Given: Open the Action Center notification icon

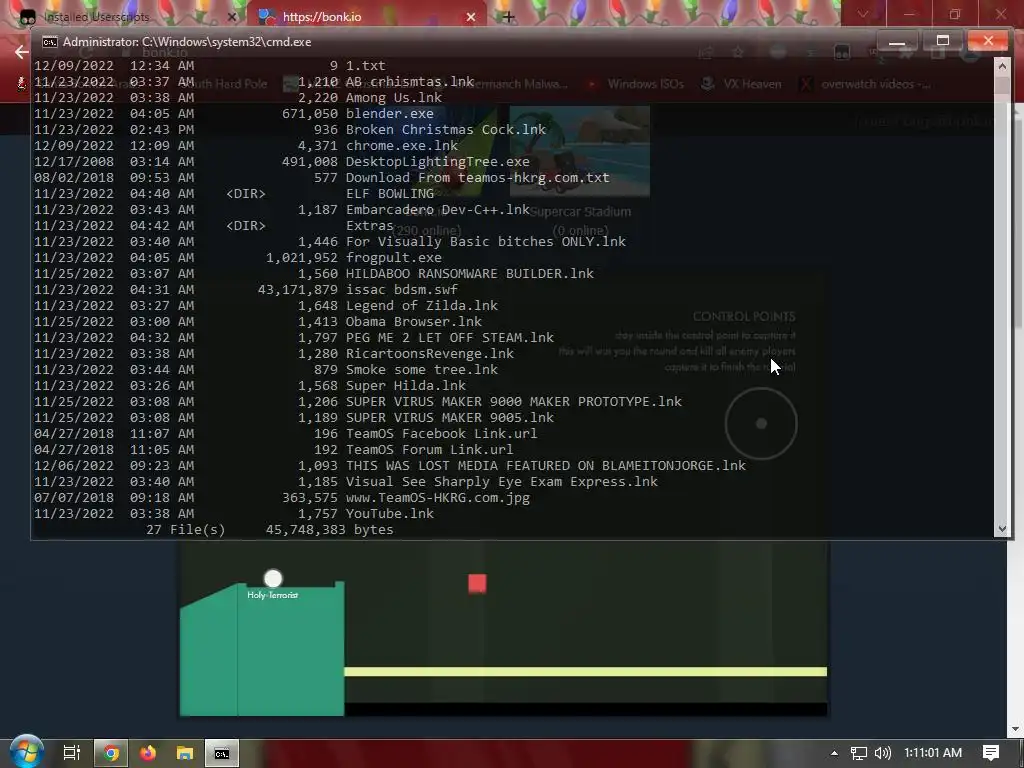Looking at the screenshot, I should coord(991,753).
